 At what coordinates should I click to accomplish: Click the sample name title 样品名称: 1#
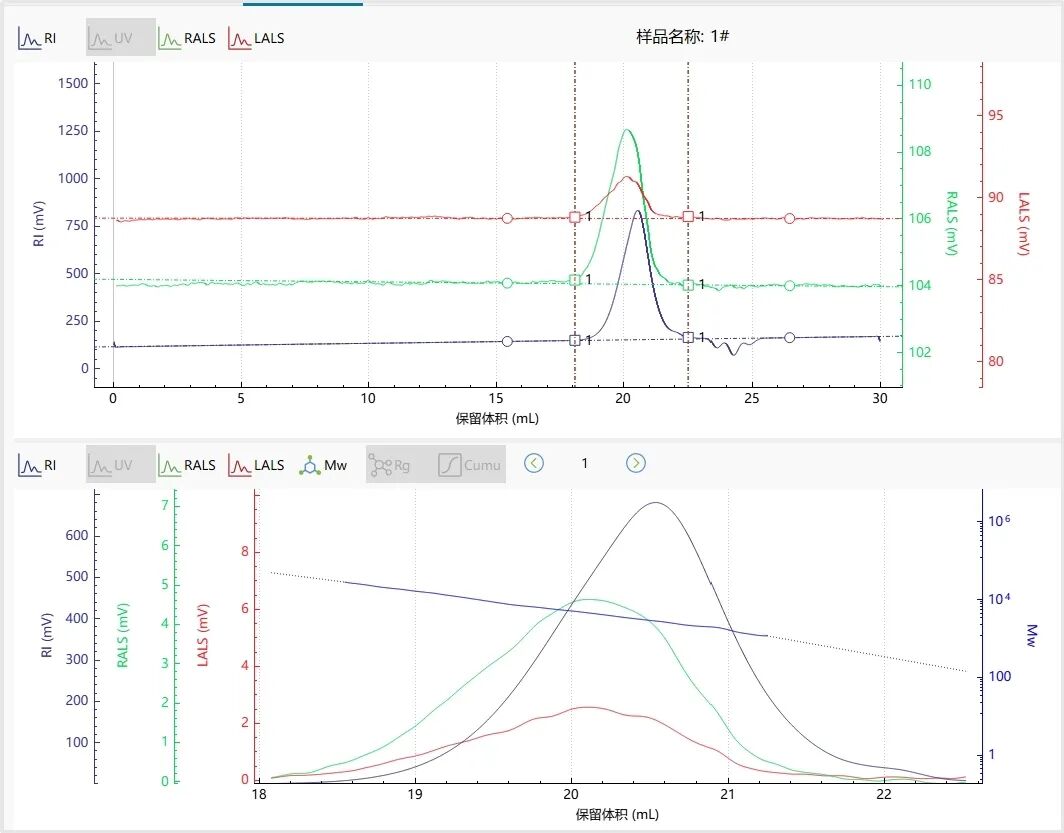pyautogui.click(x=683, y=37)
